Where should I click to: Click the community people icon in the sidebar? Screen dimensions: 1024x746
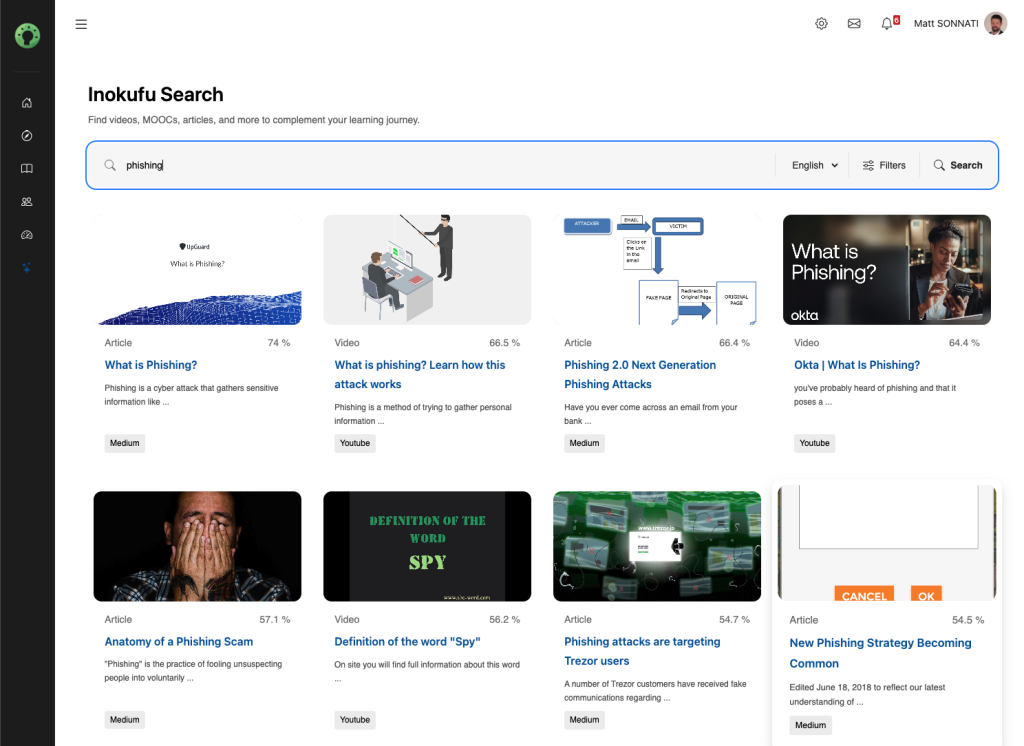[27, 201]
